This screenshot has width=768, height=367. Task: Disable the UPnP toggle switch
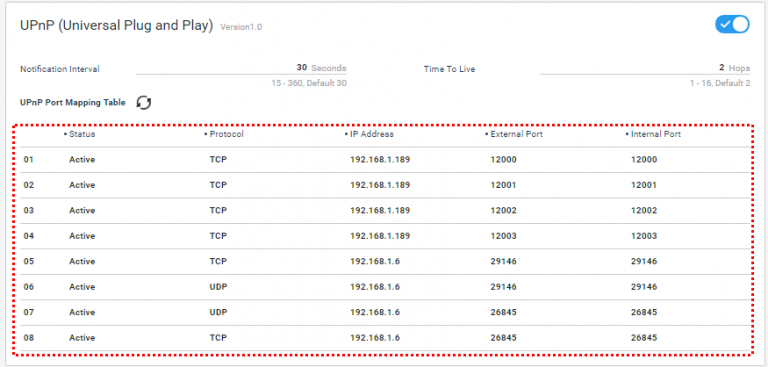coord(732,24)
